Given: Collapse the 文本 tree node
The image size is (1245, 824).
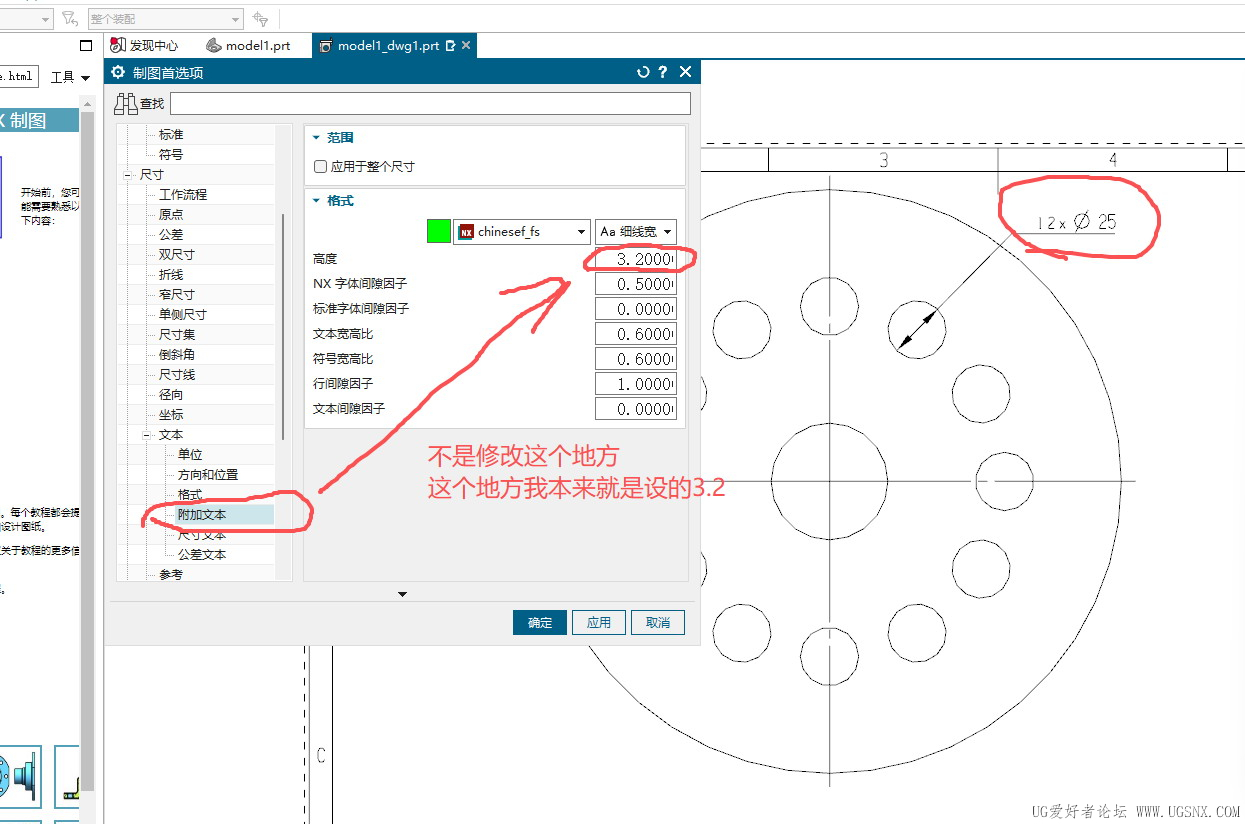Looking at the screenshot, I should (147, 435).
